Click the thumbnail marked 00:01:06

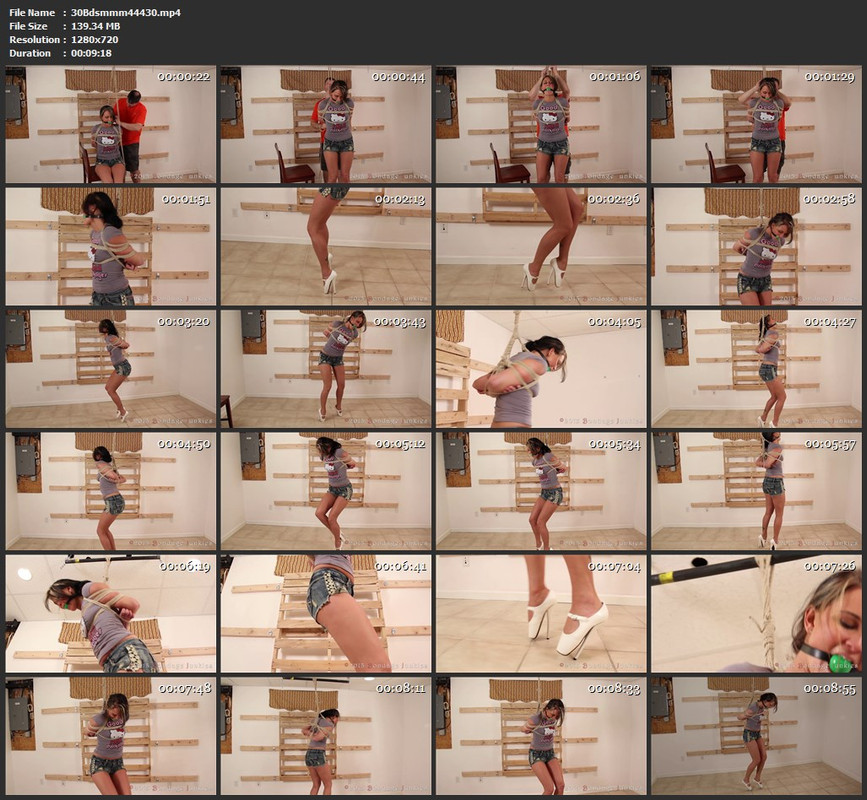coord(541,124)
